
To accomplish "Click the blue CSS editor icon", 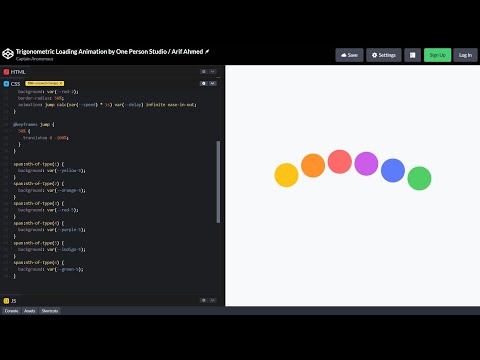I will tap(6, 84).
